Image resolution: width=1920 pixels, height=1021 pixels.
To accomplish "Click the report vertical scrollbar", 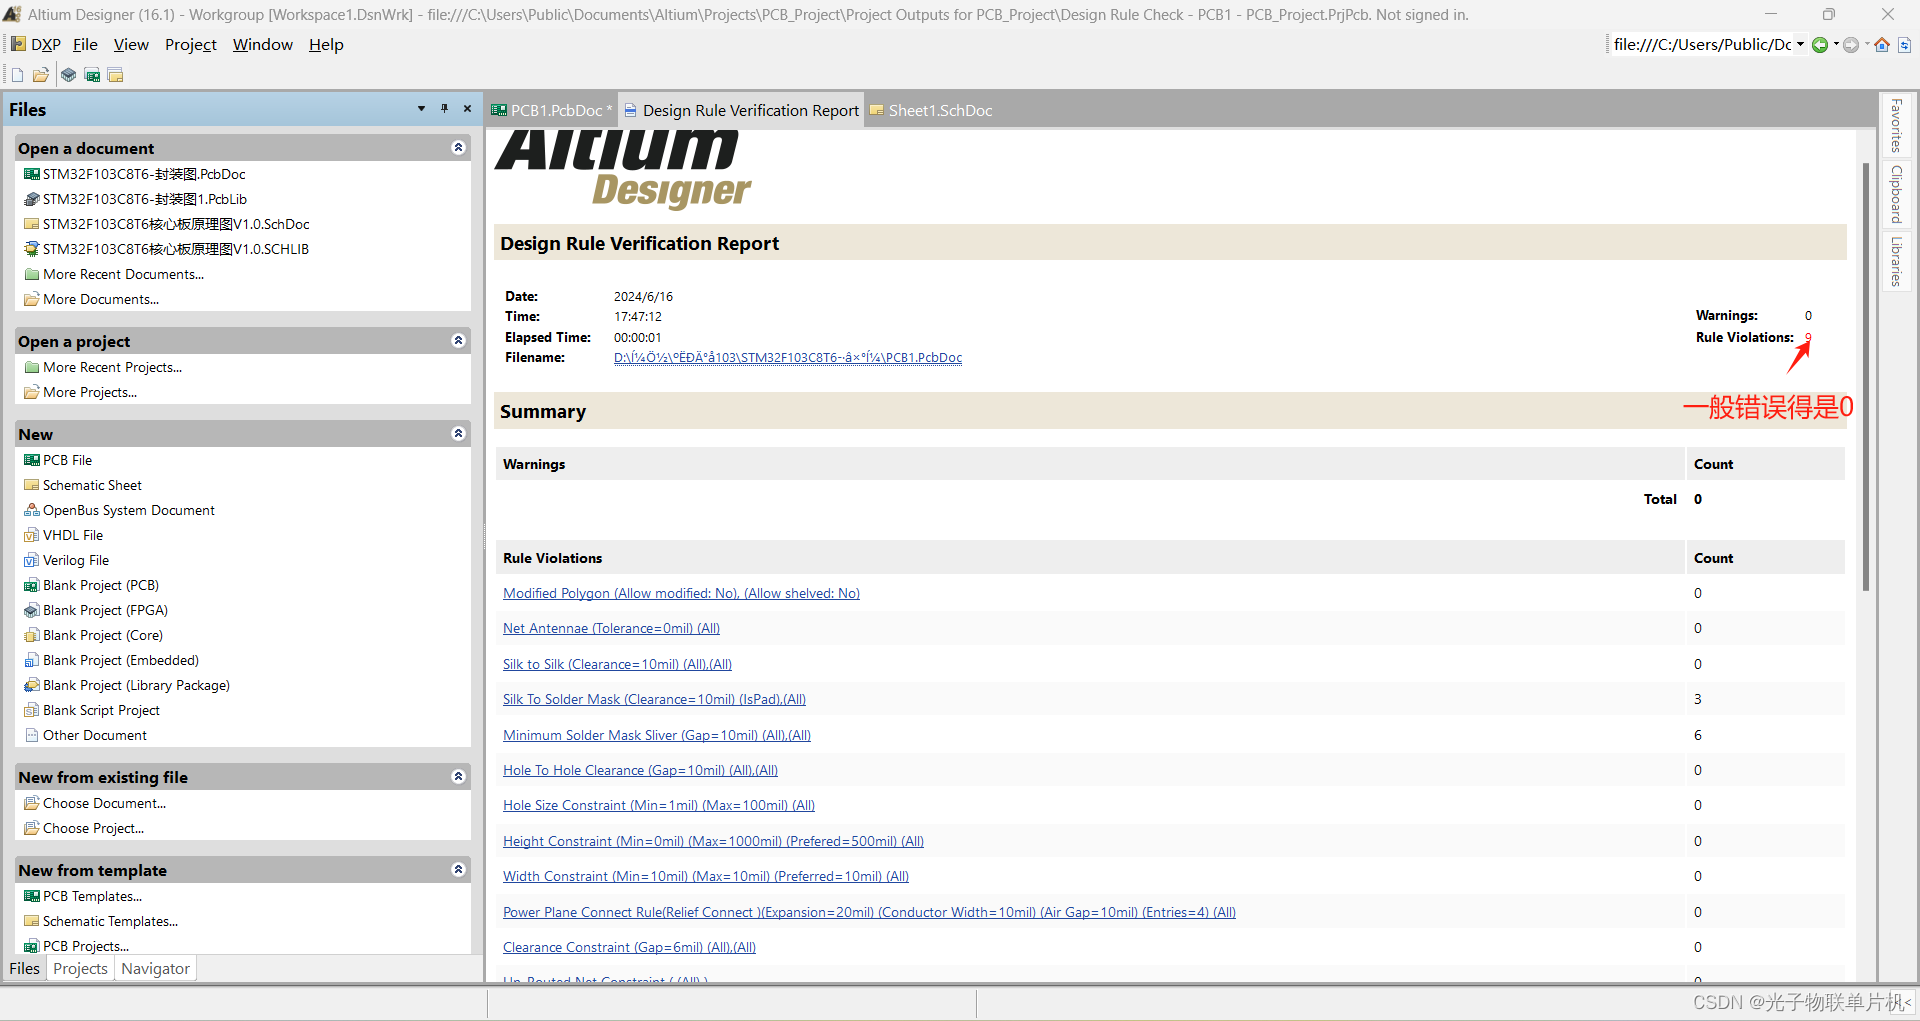I will point(1866,376).
